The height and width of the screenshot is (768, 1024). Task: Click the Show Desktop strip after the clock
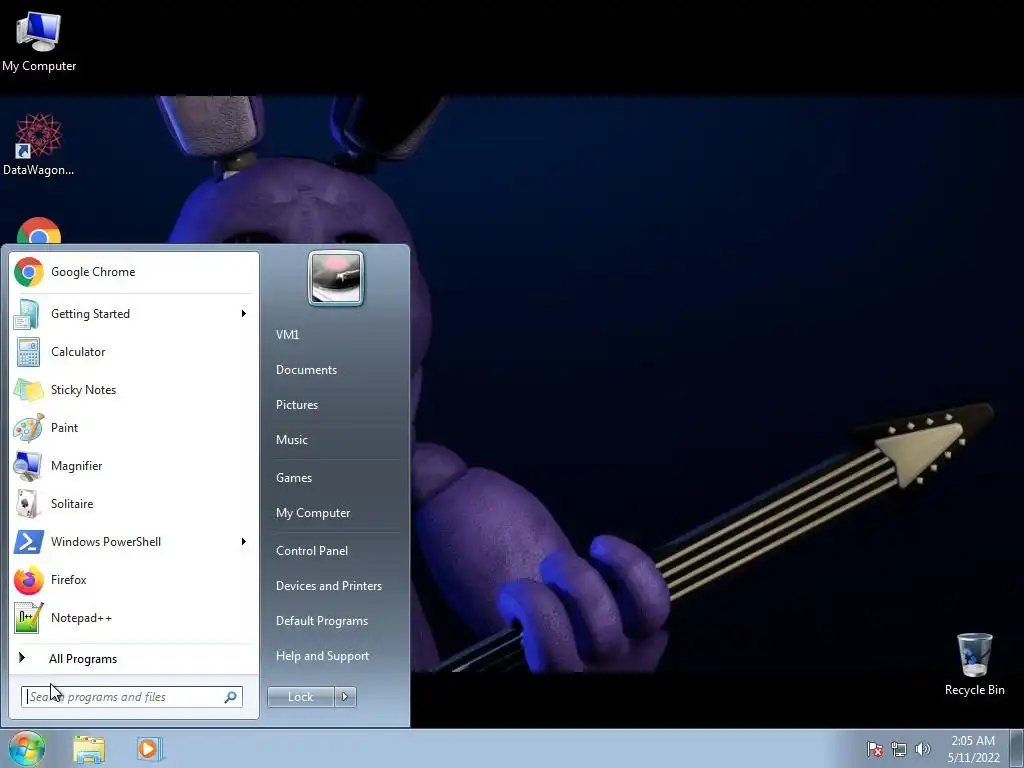point(1017,748)
